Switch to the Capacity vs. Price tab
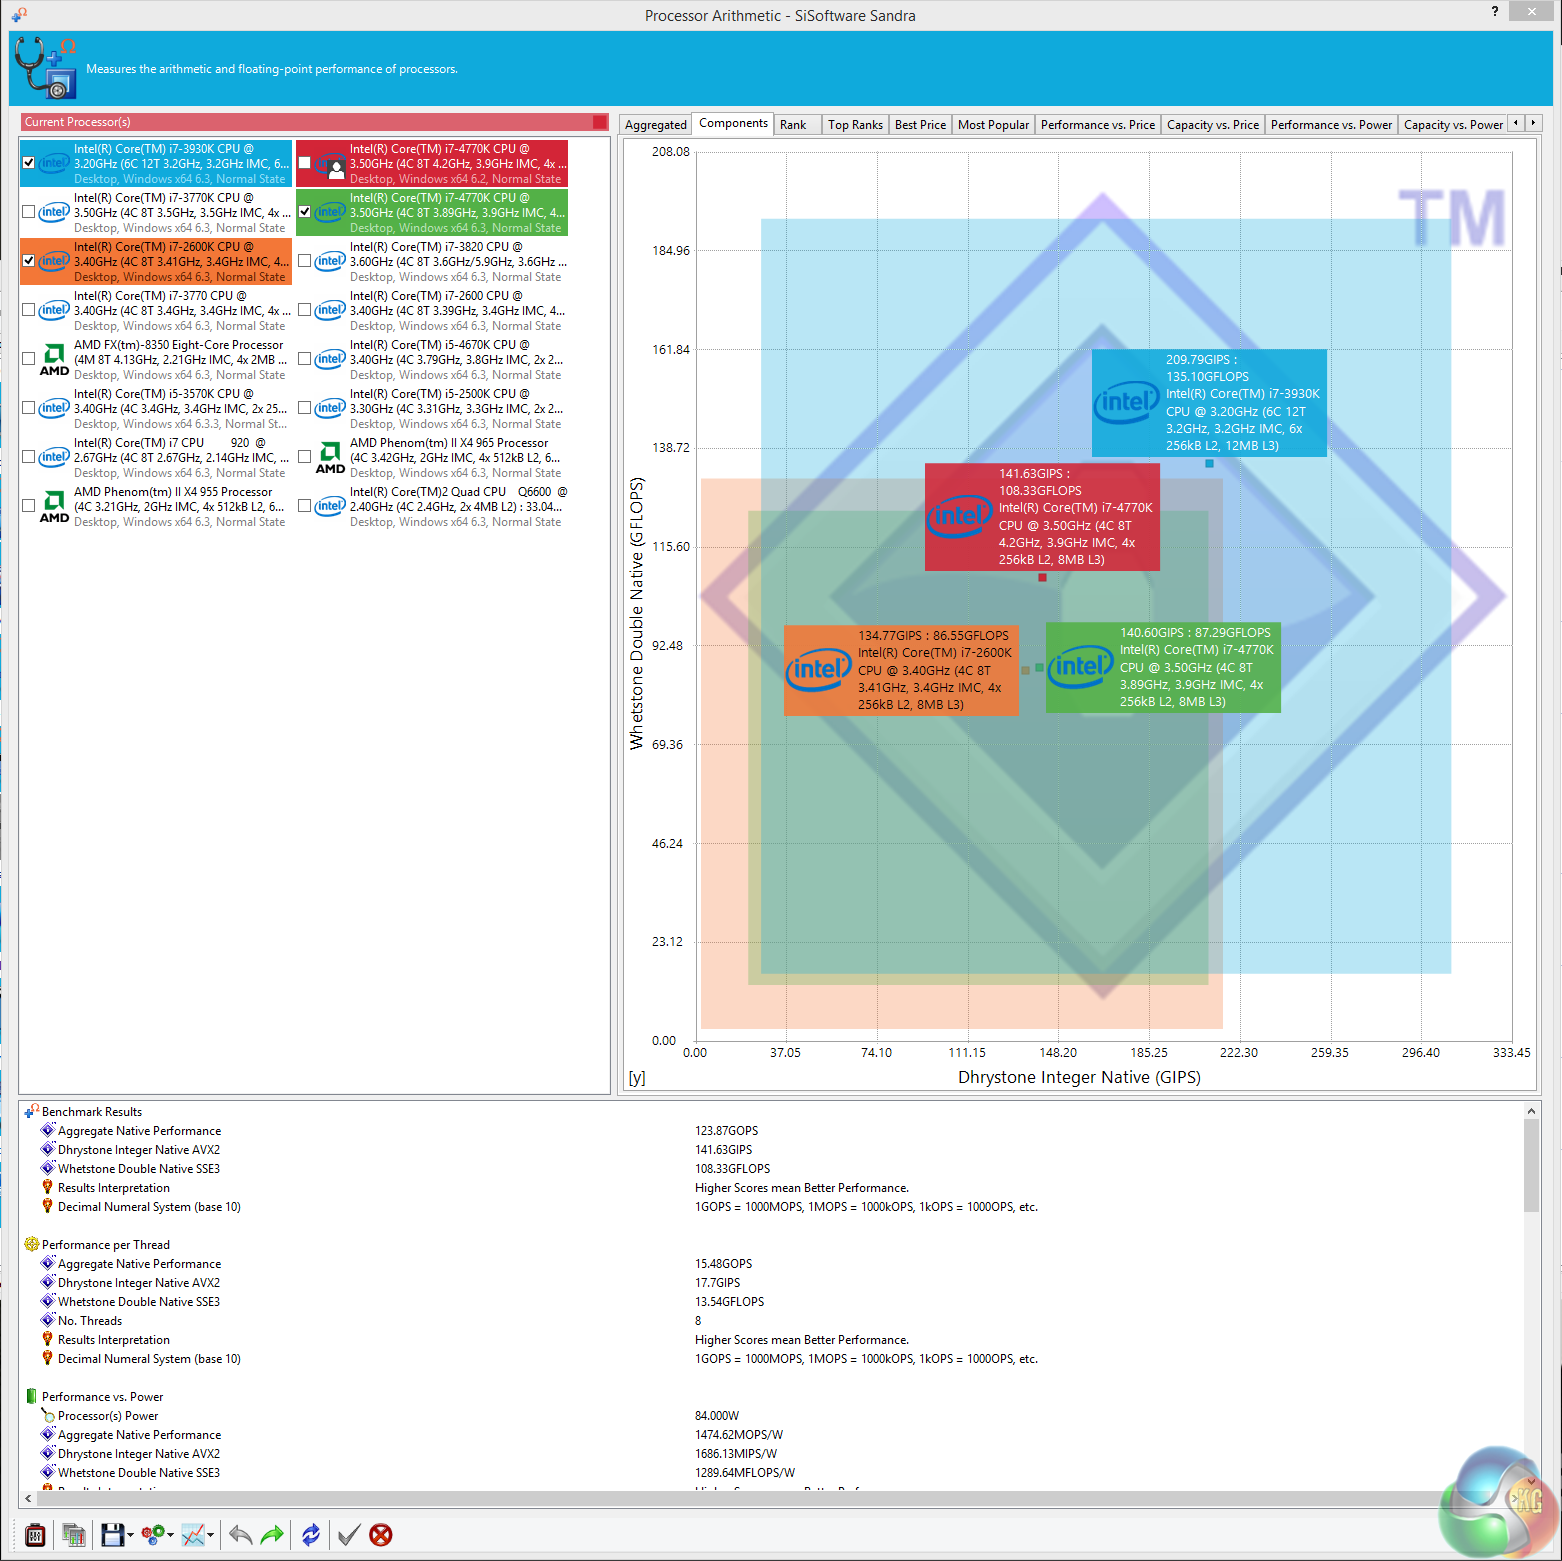Image resolution: width=1562 pixels, height=1561 pixels. (x=1213, y=125)
